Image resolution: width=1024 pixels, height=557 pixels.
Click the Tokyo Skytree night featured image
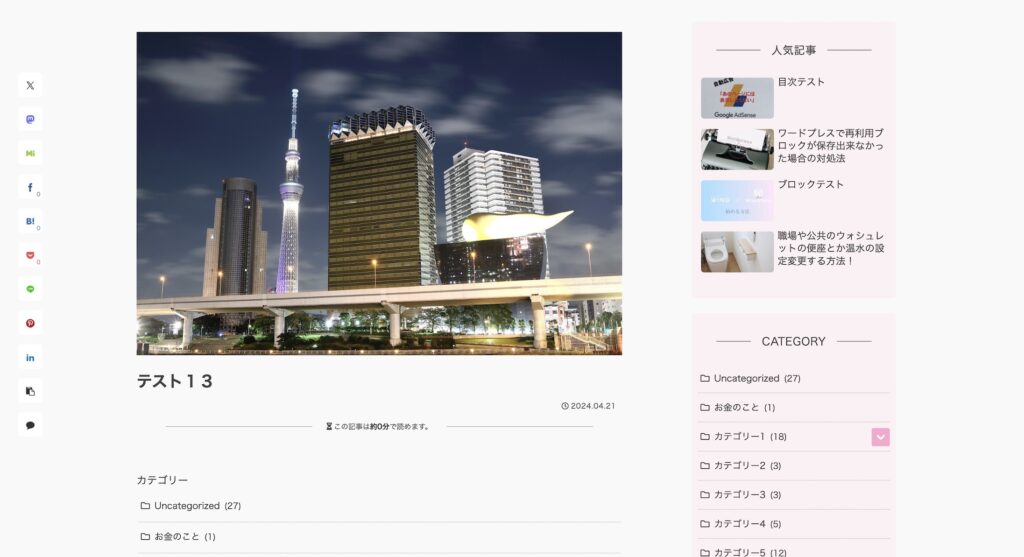(379, 193)
